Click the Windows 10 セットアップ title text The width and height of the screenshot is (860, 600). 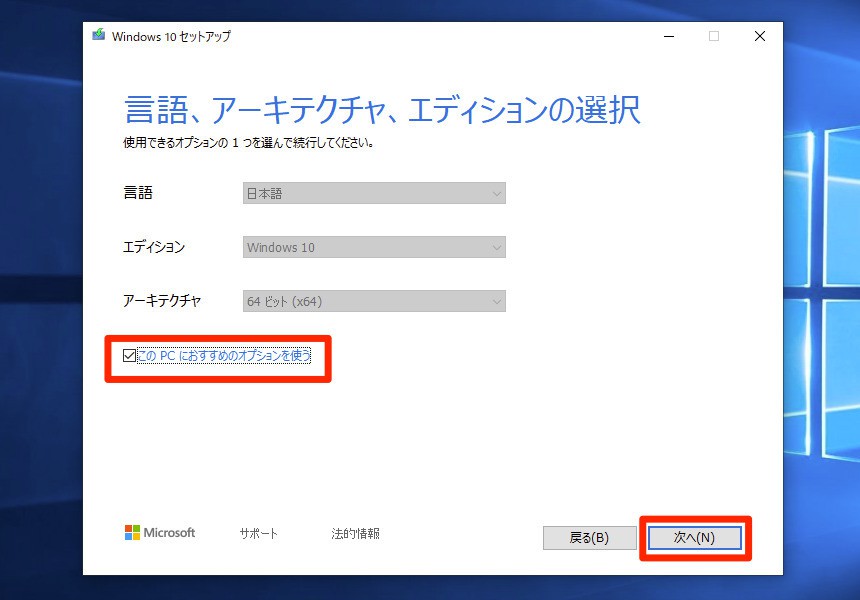[171, 36]
